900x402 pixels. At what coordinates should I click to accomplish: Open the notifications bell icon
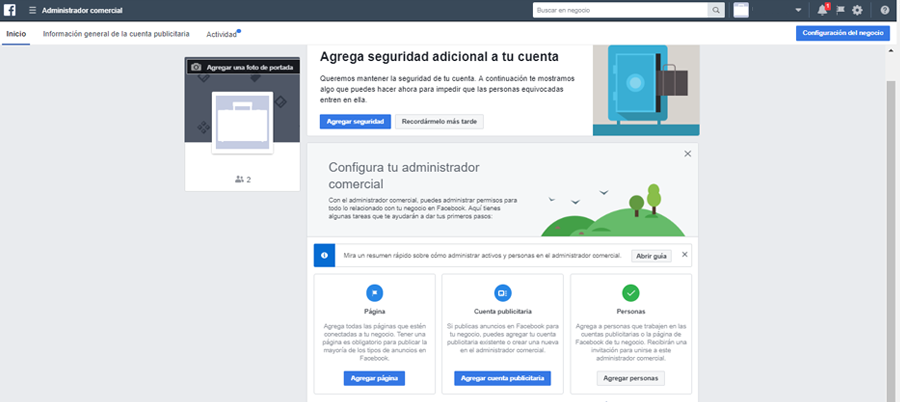tap(823, 10)
